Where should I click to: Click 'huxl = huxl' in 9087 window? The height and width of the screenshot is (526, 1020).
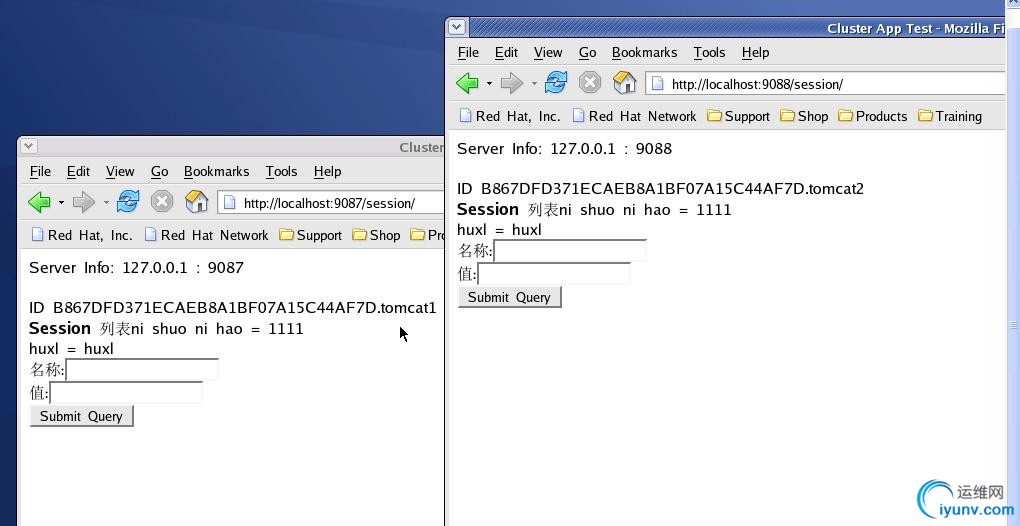72,349
